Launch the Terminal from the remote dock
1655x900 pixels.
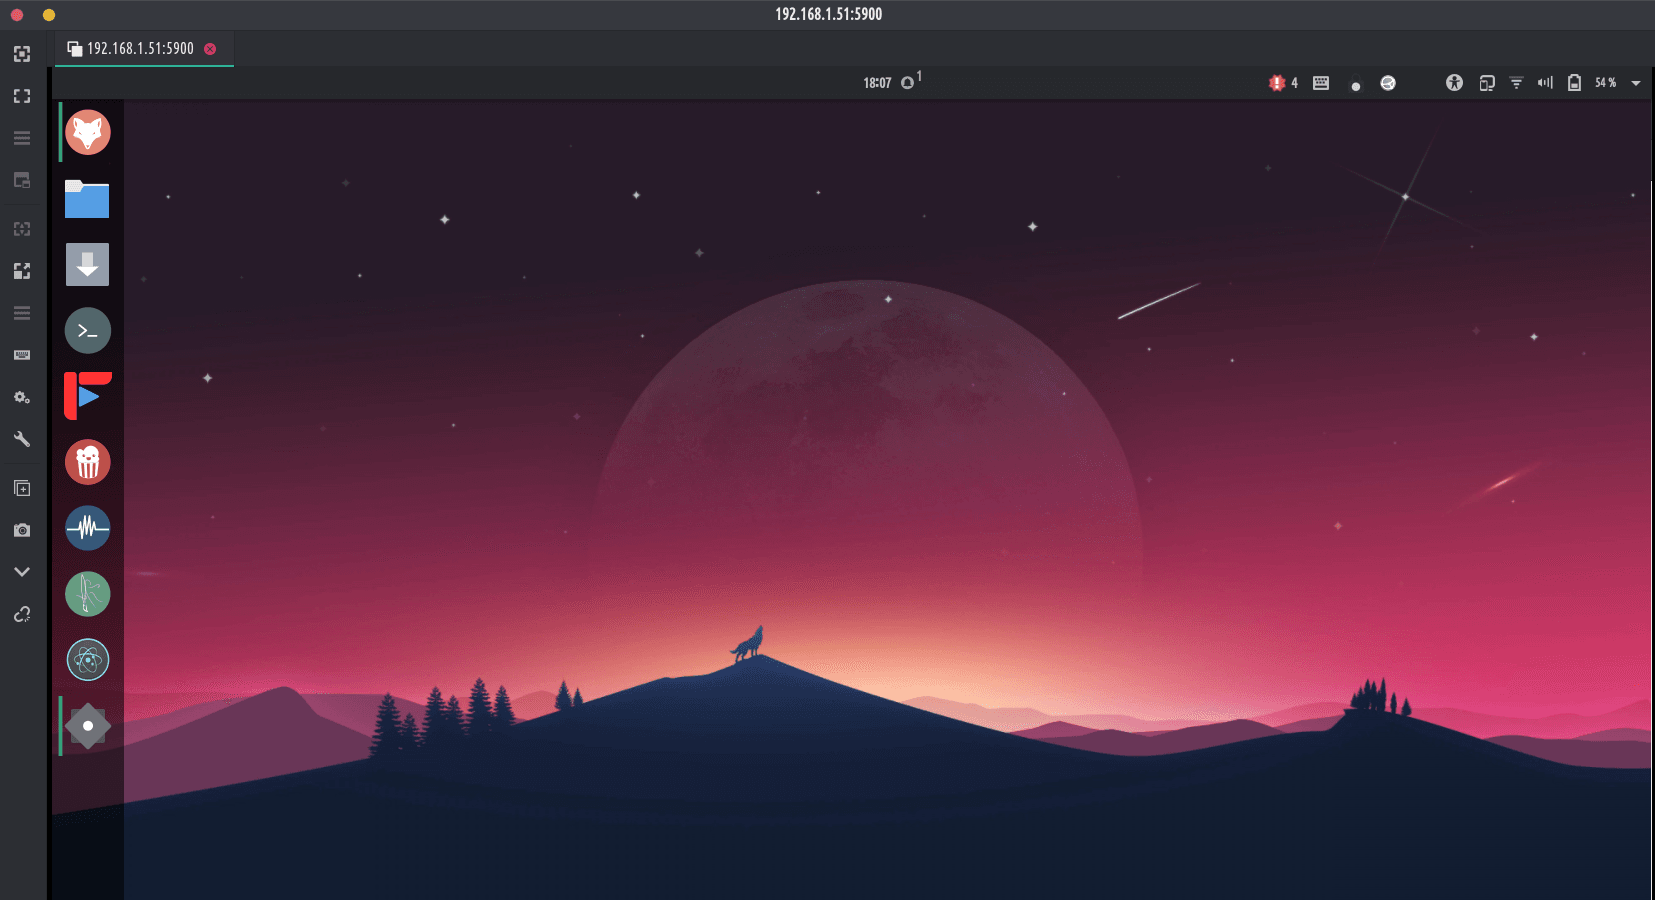click(x=88, y=330)
